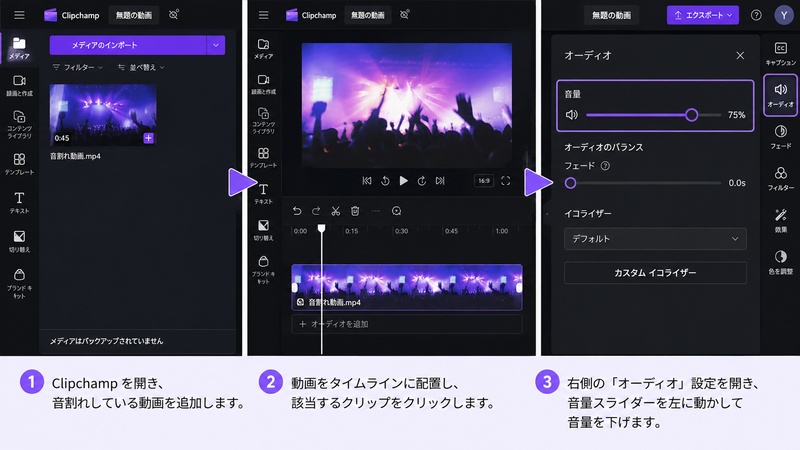
Task: Open user account avatar Y
Action: click(784, 15)
